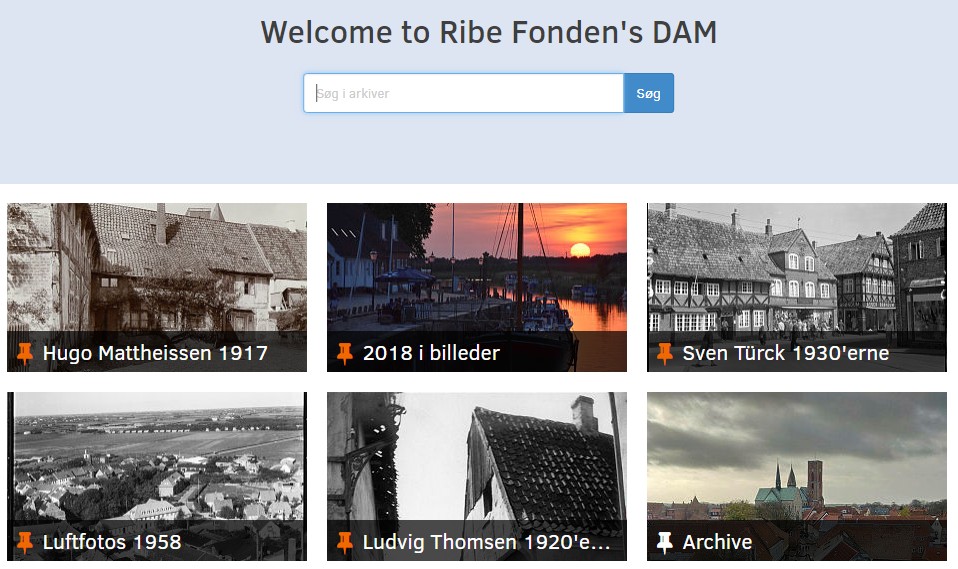958x569 pixels.
Task: Click the orange pin on Ludvig Thomsen 1920'erne
Action: (x=345, y=542)
